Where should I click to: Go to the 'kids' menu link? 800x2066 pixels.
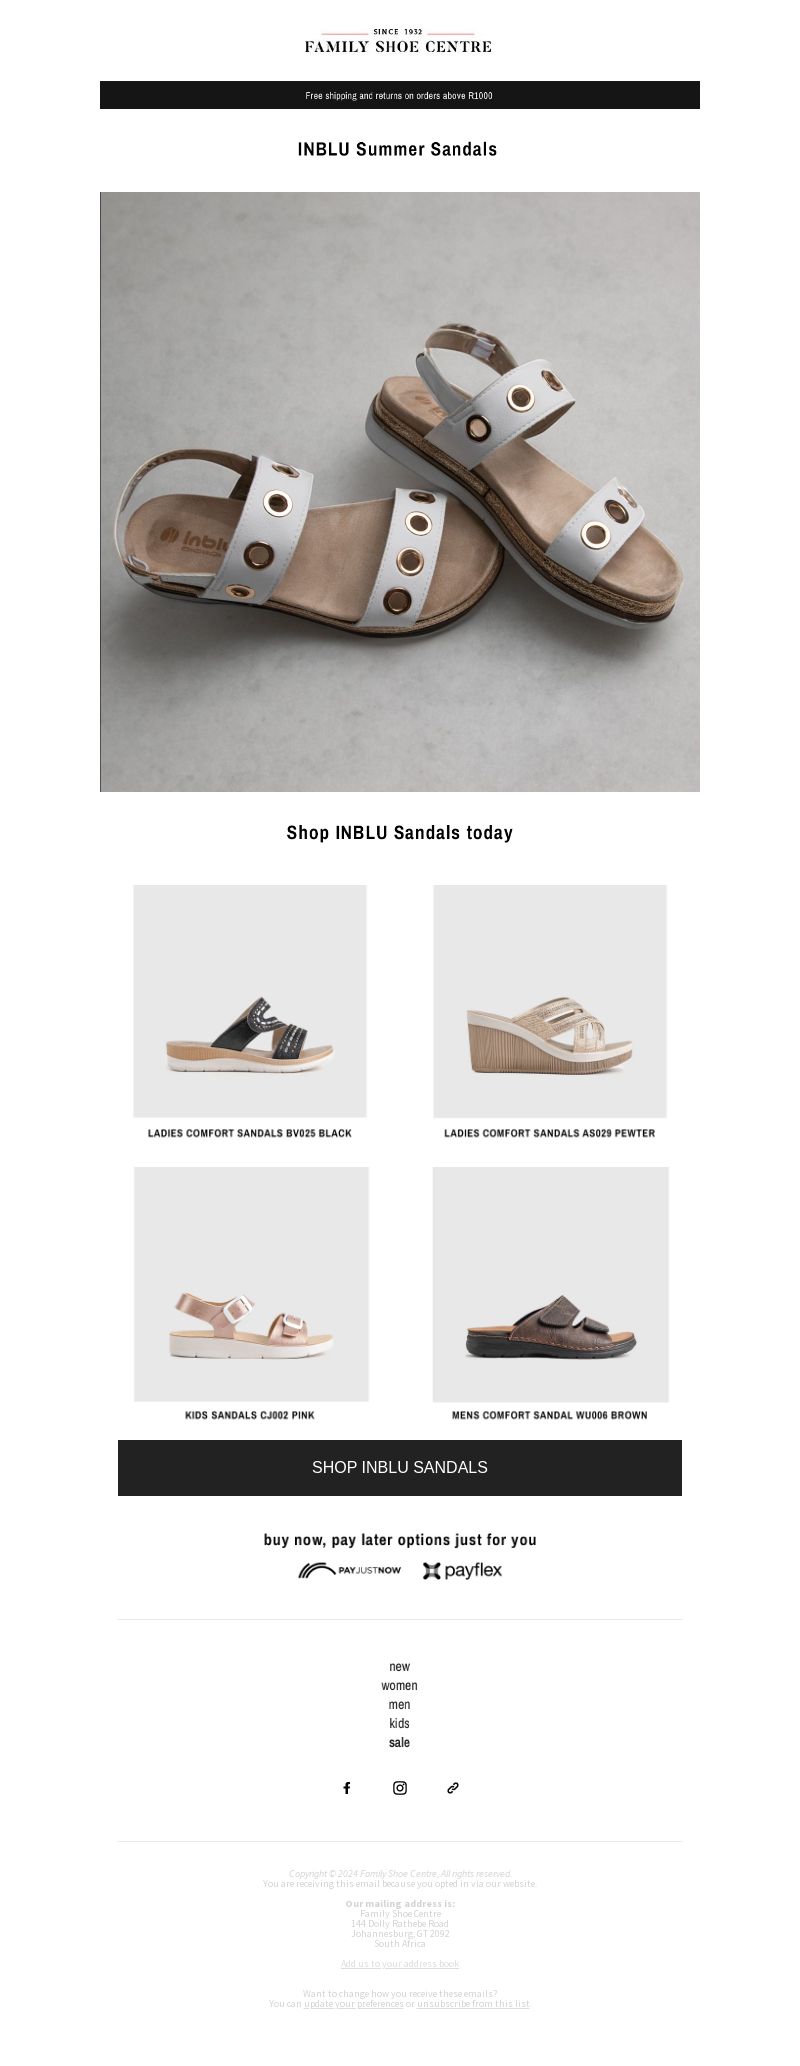click(400, 1723)
